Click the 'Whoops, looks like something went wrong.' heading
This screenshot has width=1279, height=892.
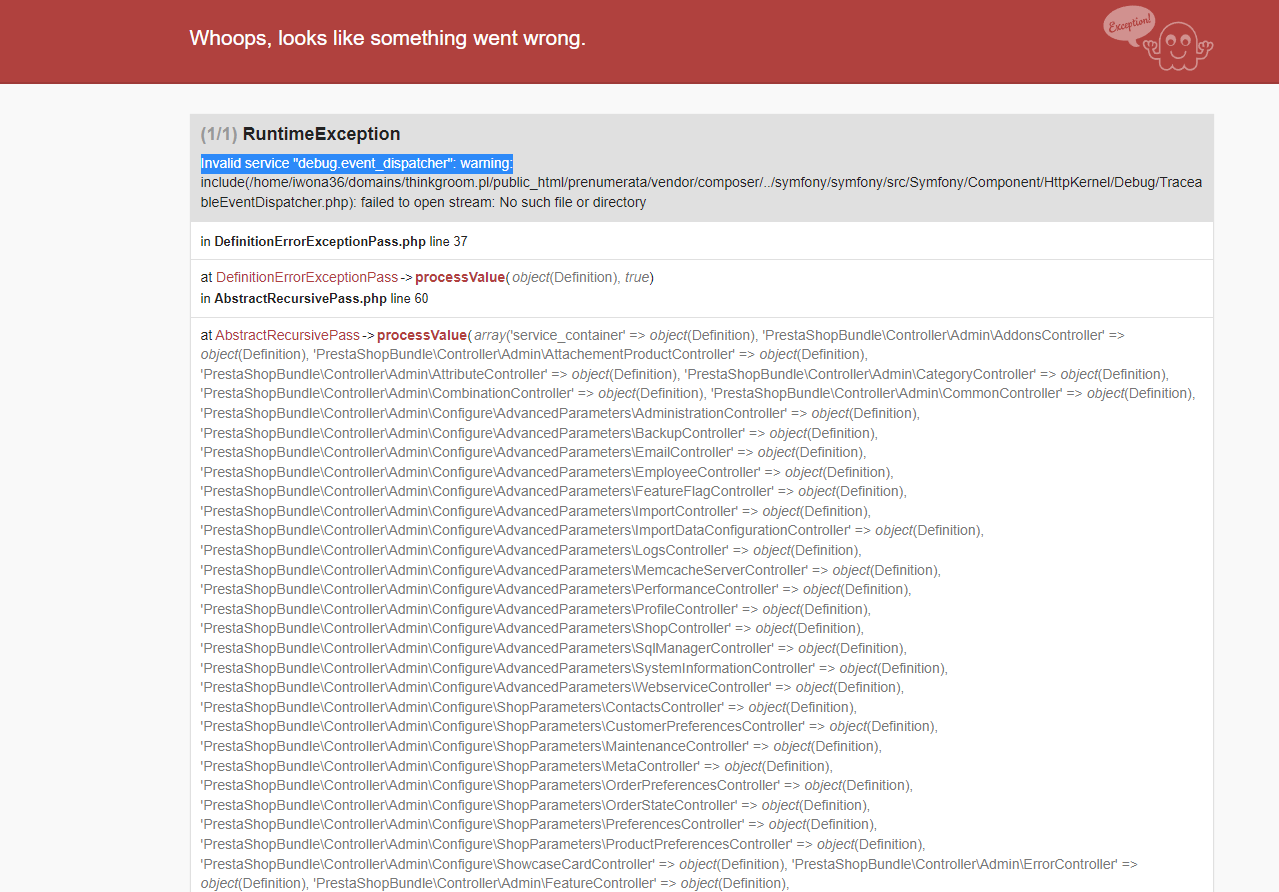[x=387, y=38]
